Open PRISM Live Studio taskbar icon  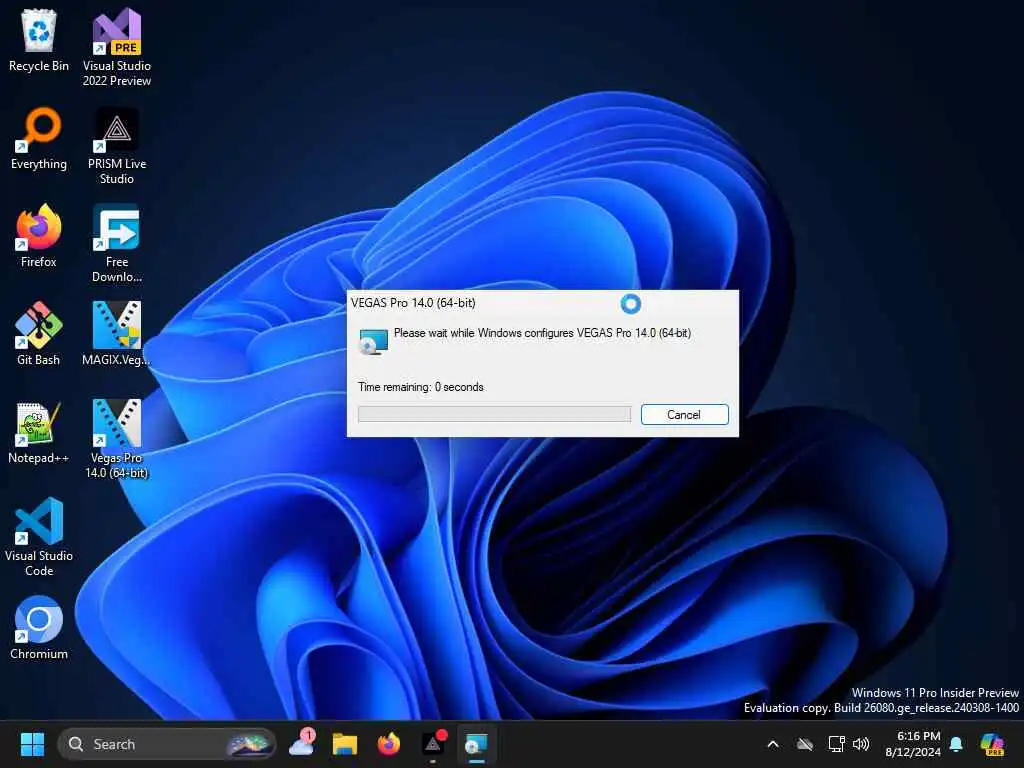pyautogui.click(x=433, y=744)
